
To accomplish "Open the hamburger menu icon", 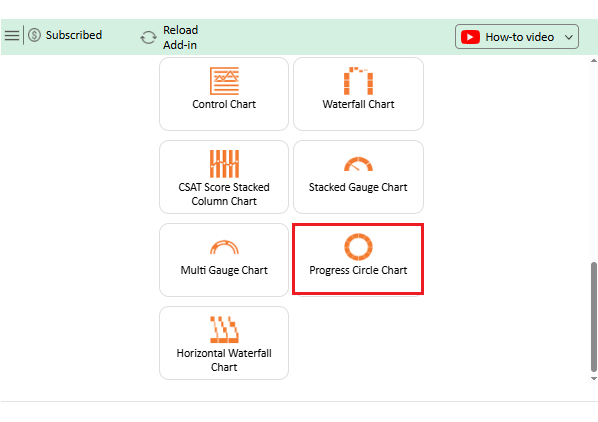I will pyautogui.click(x=12, y=35).
